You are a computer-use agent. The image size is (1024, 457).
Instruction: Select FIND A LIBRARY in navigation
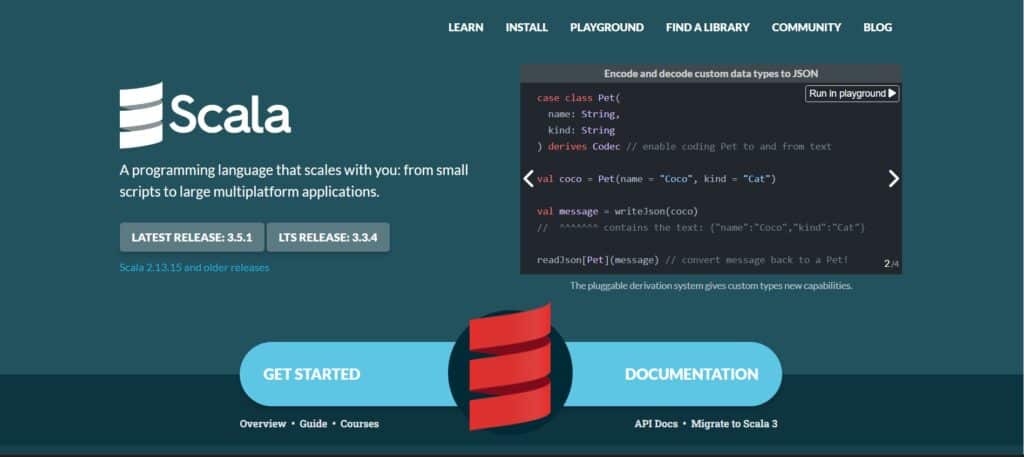tap(707, 27)
